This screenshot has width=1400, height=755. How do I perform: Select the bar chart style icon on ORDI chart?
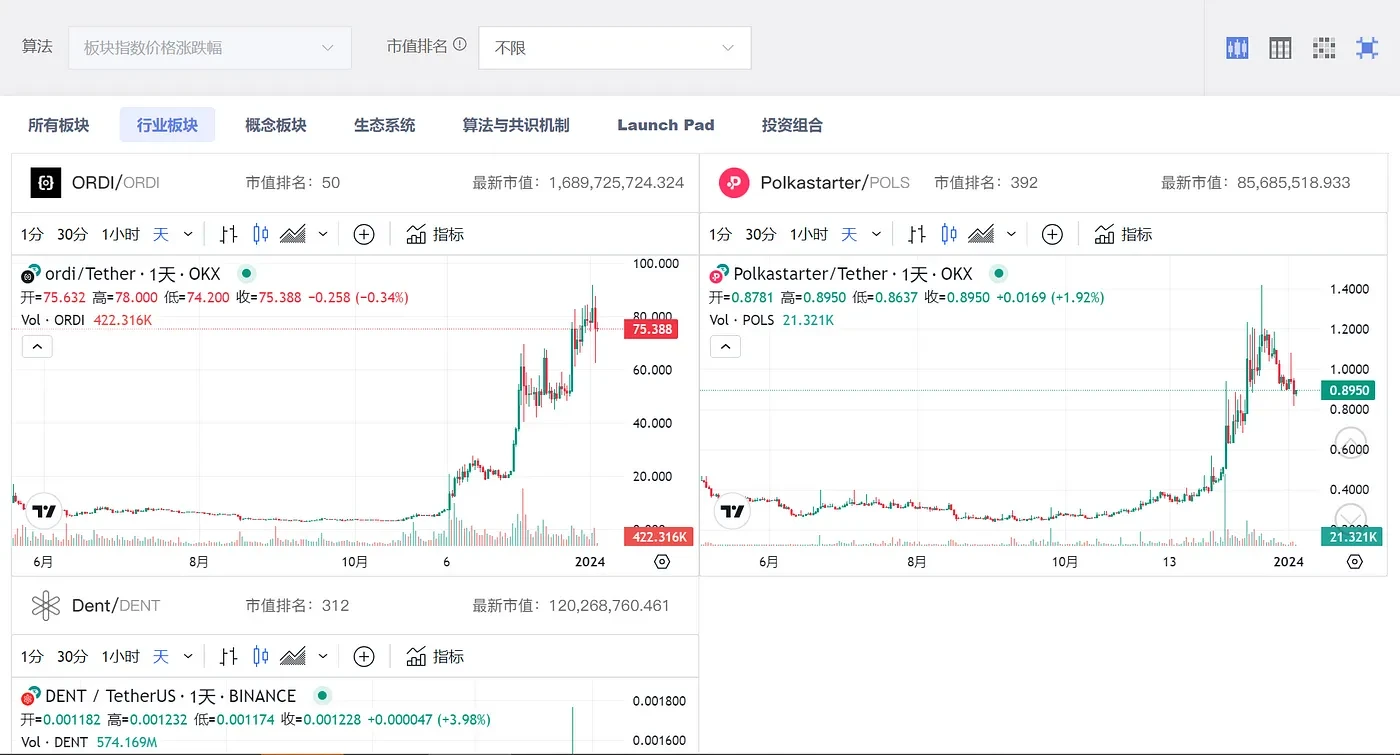coord(227,233)
